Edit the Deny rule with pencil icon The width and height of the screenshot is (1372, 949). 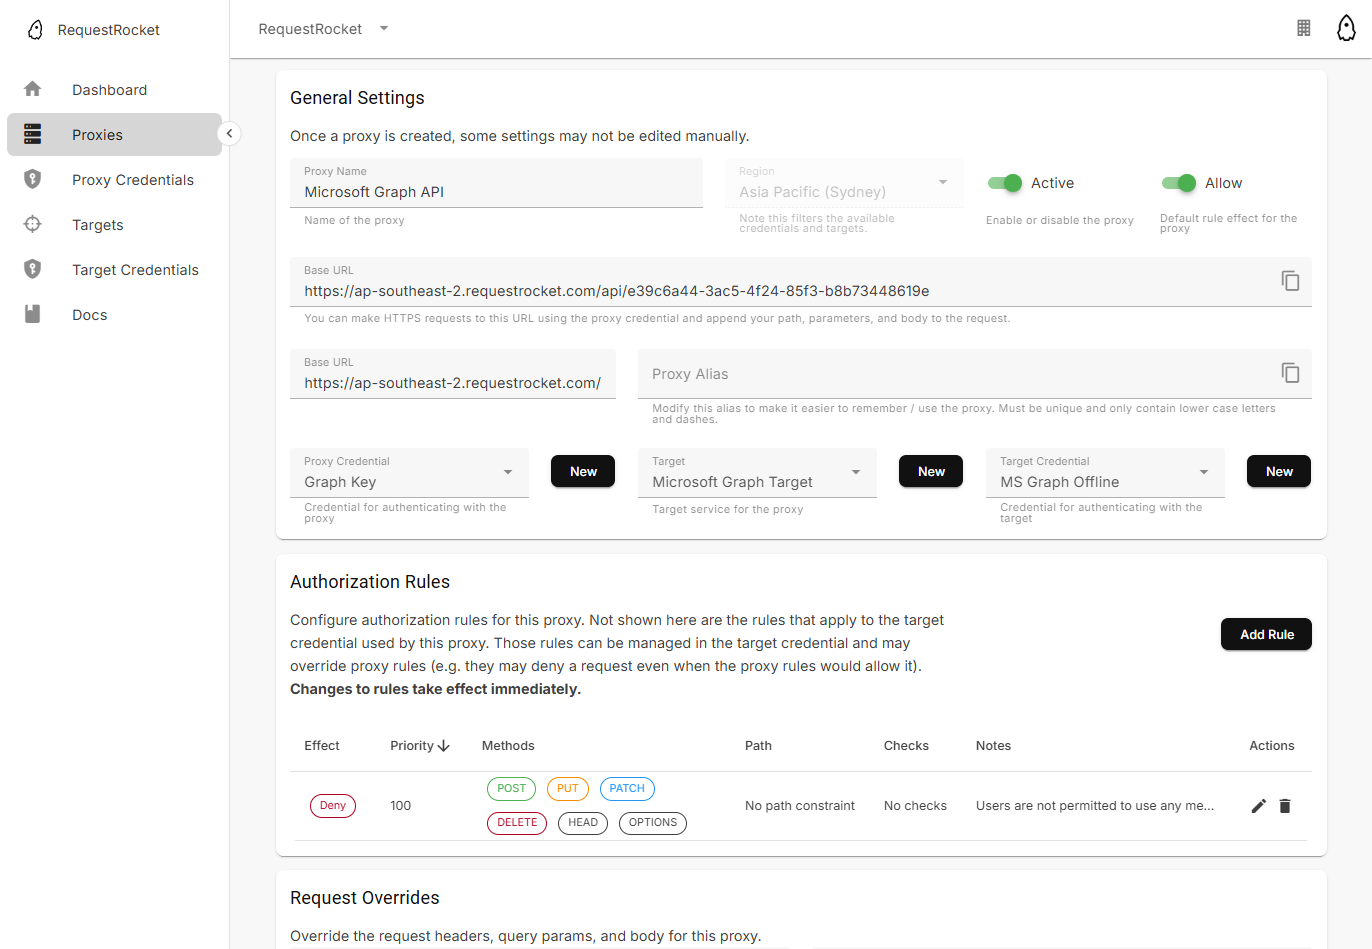pos(1258,806)
